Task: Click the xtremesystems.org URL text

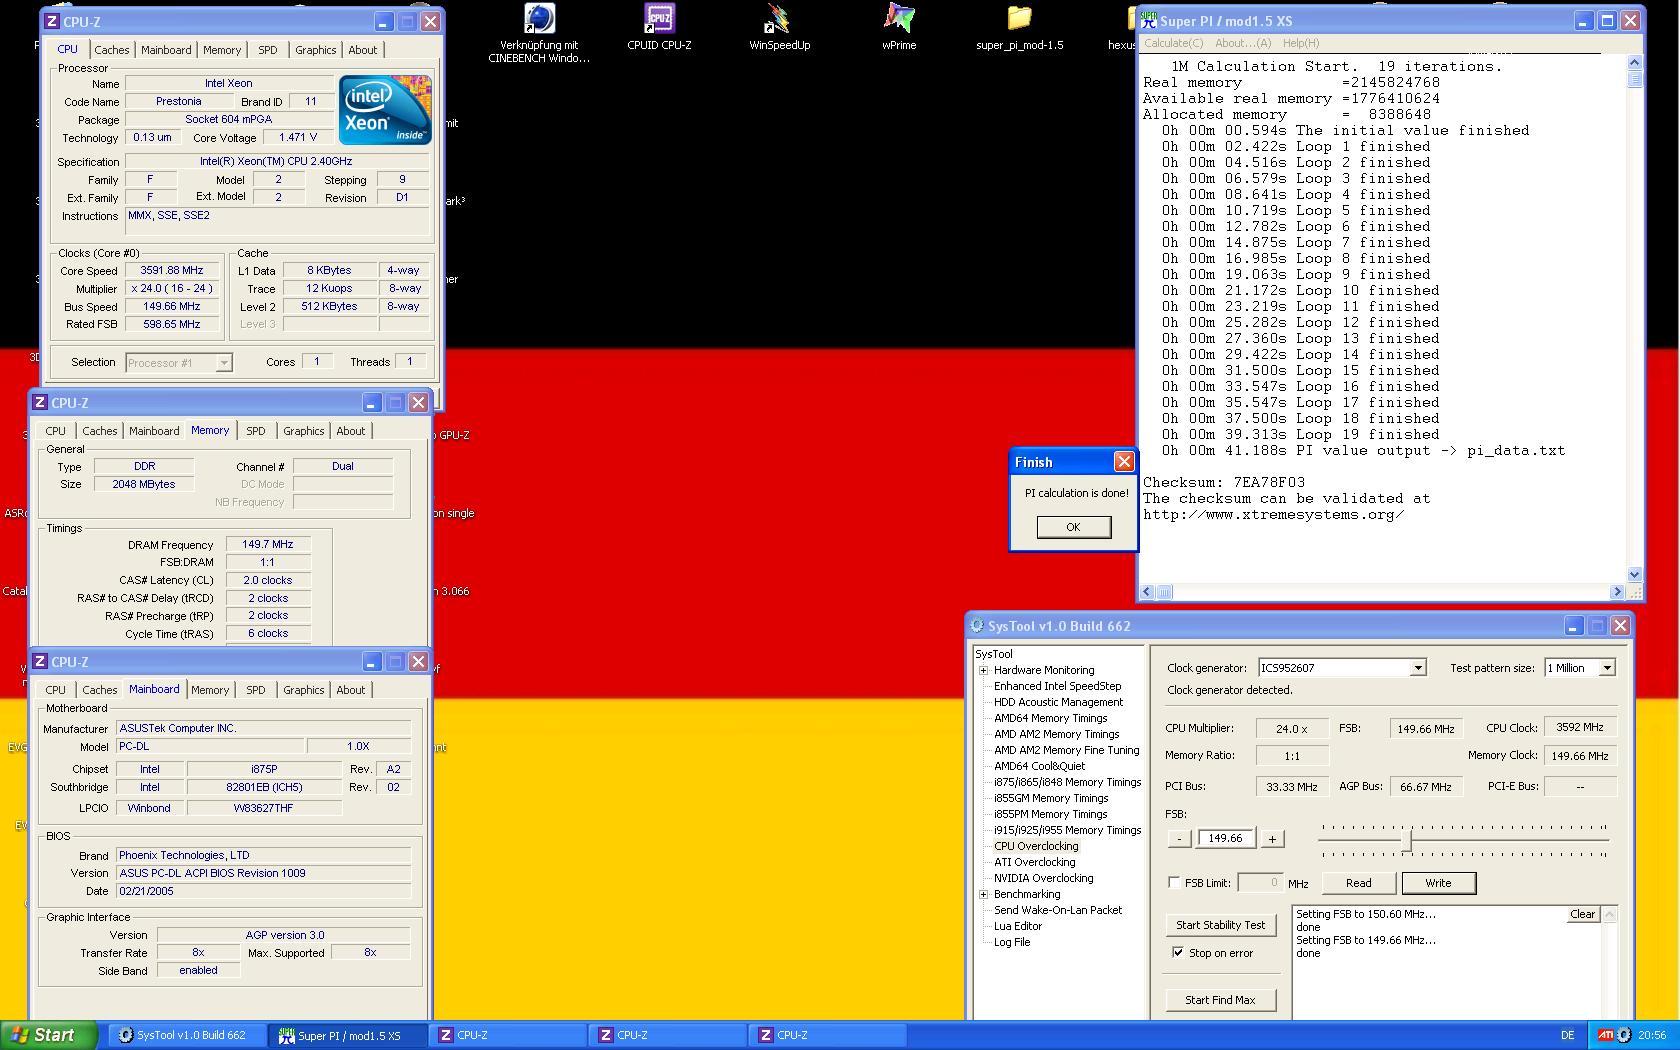Action: click(1273, 514)
